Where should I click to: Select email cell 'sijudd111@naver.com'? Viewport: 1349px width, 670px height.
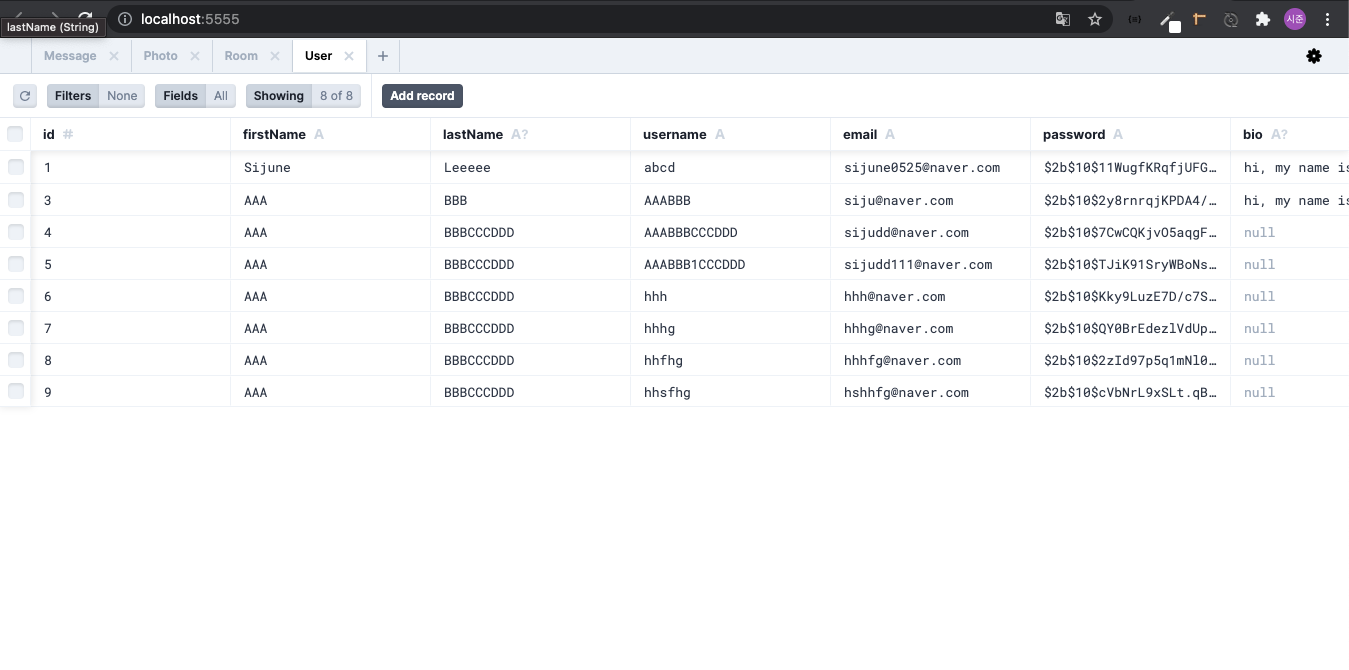931,264
